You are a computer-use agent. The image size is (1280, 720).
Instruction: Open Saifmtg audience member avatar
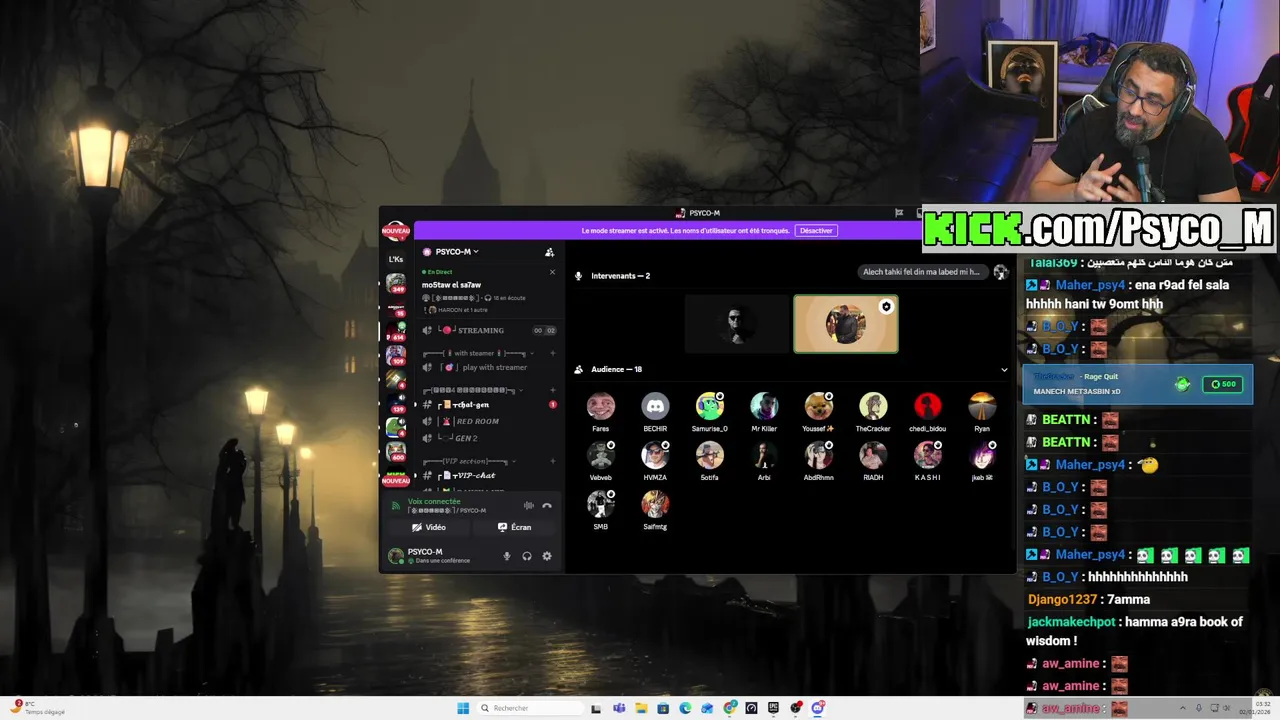pos(655,504)
